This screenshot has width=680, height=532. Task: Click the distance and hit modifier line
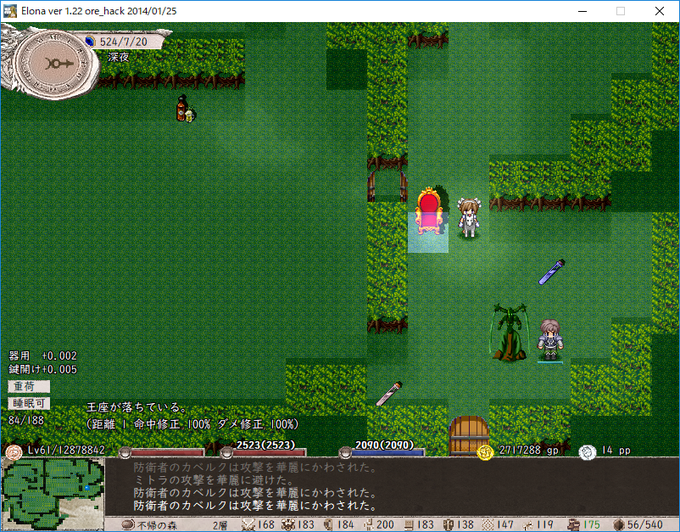tap(193, 424)
